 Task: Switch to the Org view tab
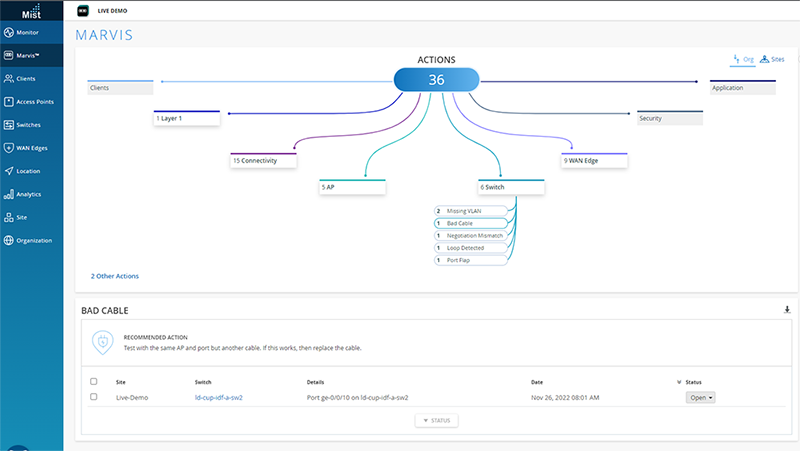click(x=742, y=60)
